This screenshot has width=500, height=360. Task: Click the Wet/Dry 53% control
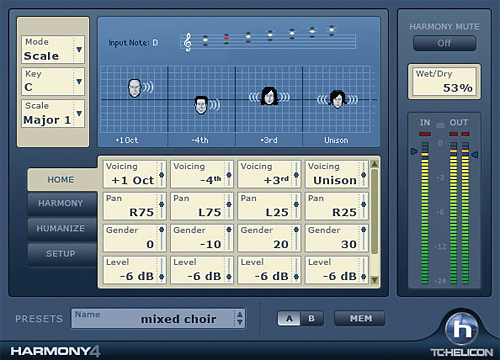point(444,82)
